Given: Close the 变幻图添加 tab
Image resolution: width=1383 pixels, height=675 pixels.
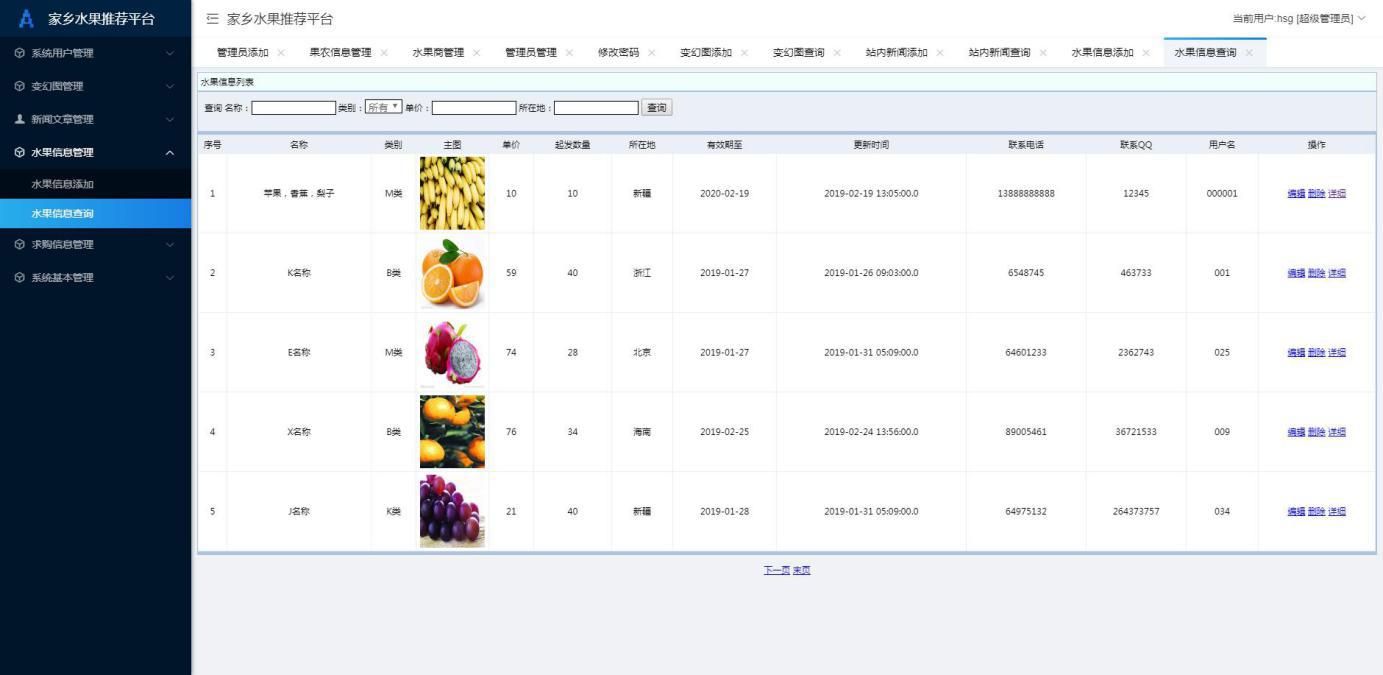Looking at the screenshot, I should tap(744, 53).
